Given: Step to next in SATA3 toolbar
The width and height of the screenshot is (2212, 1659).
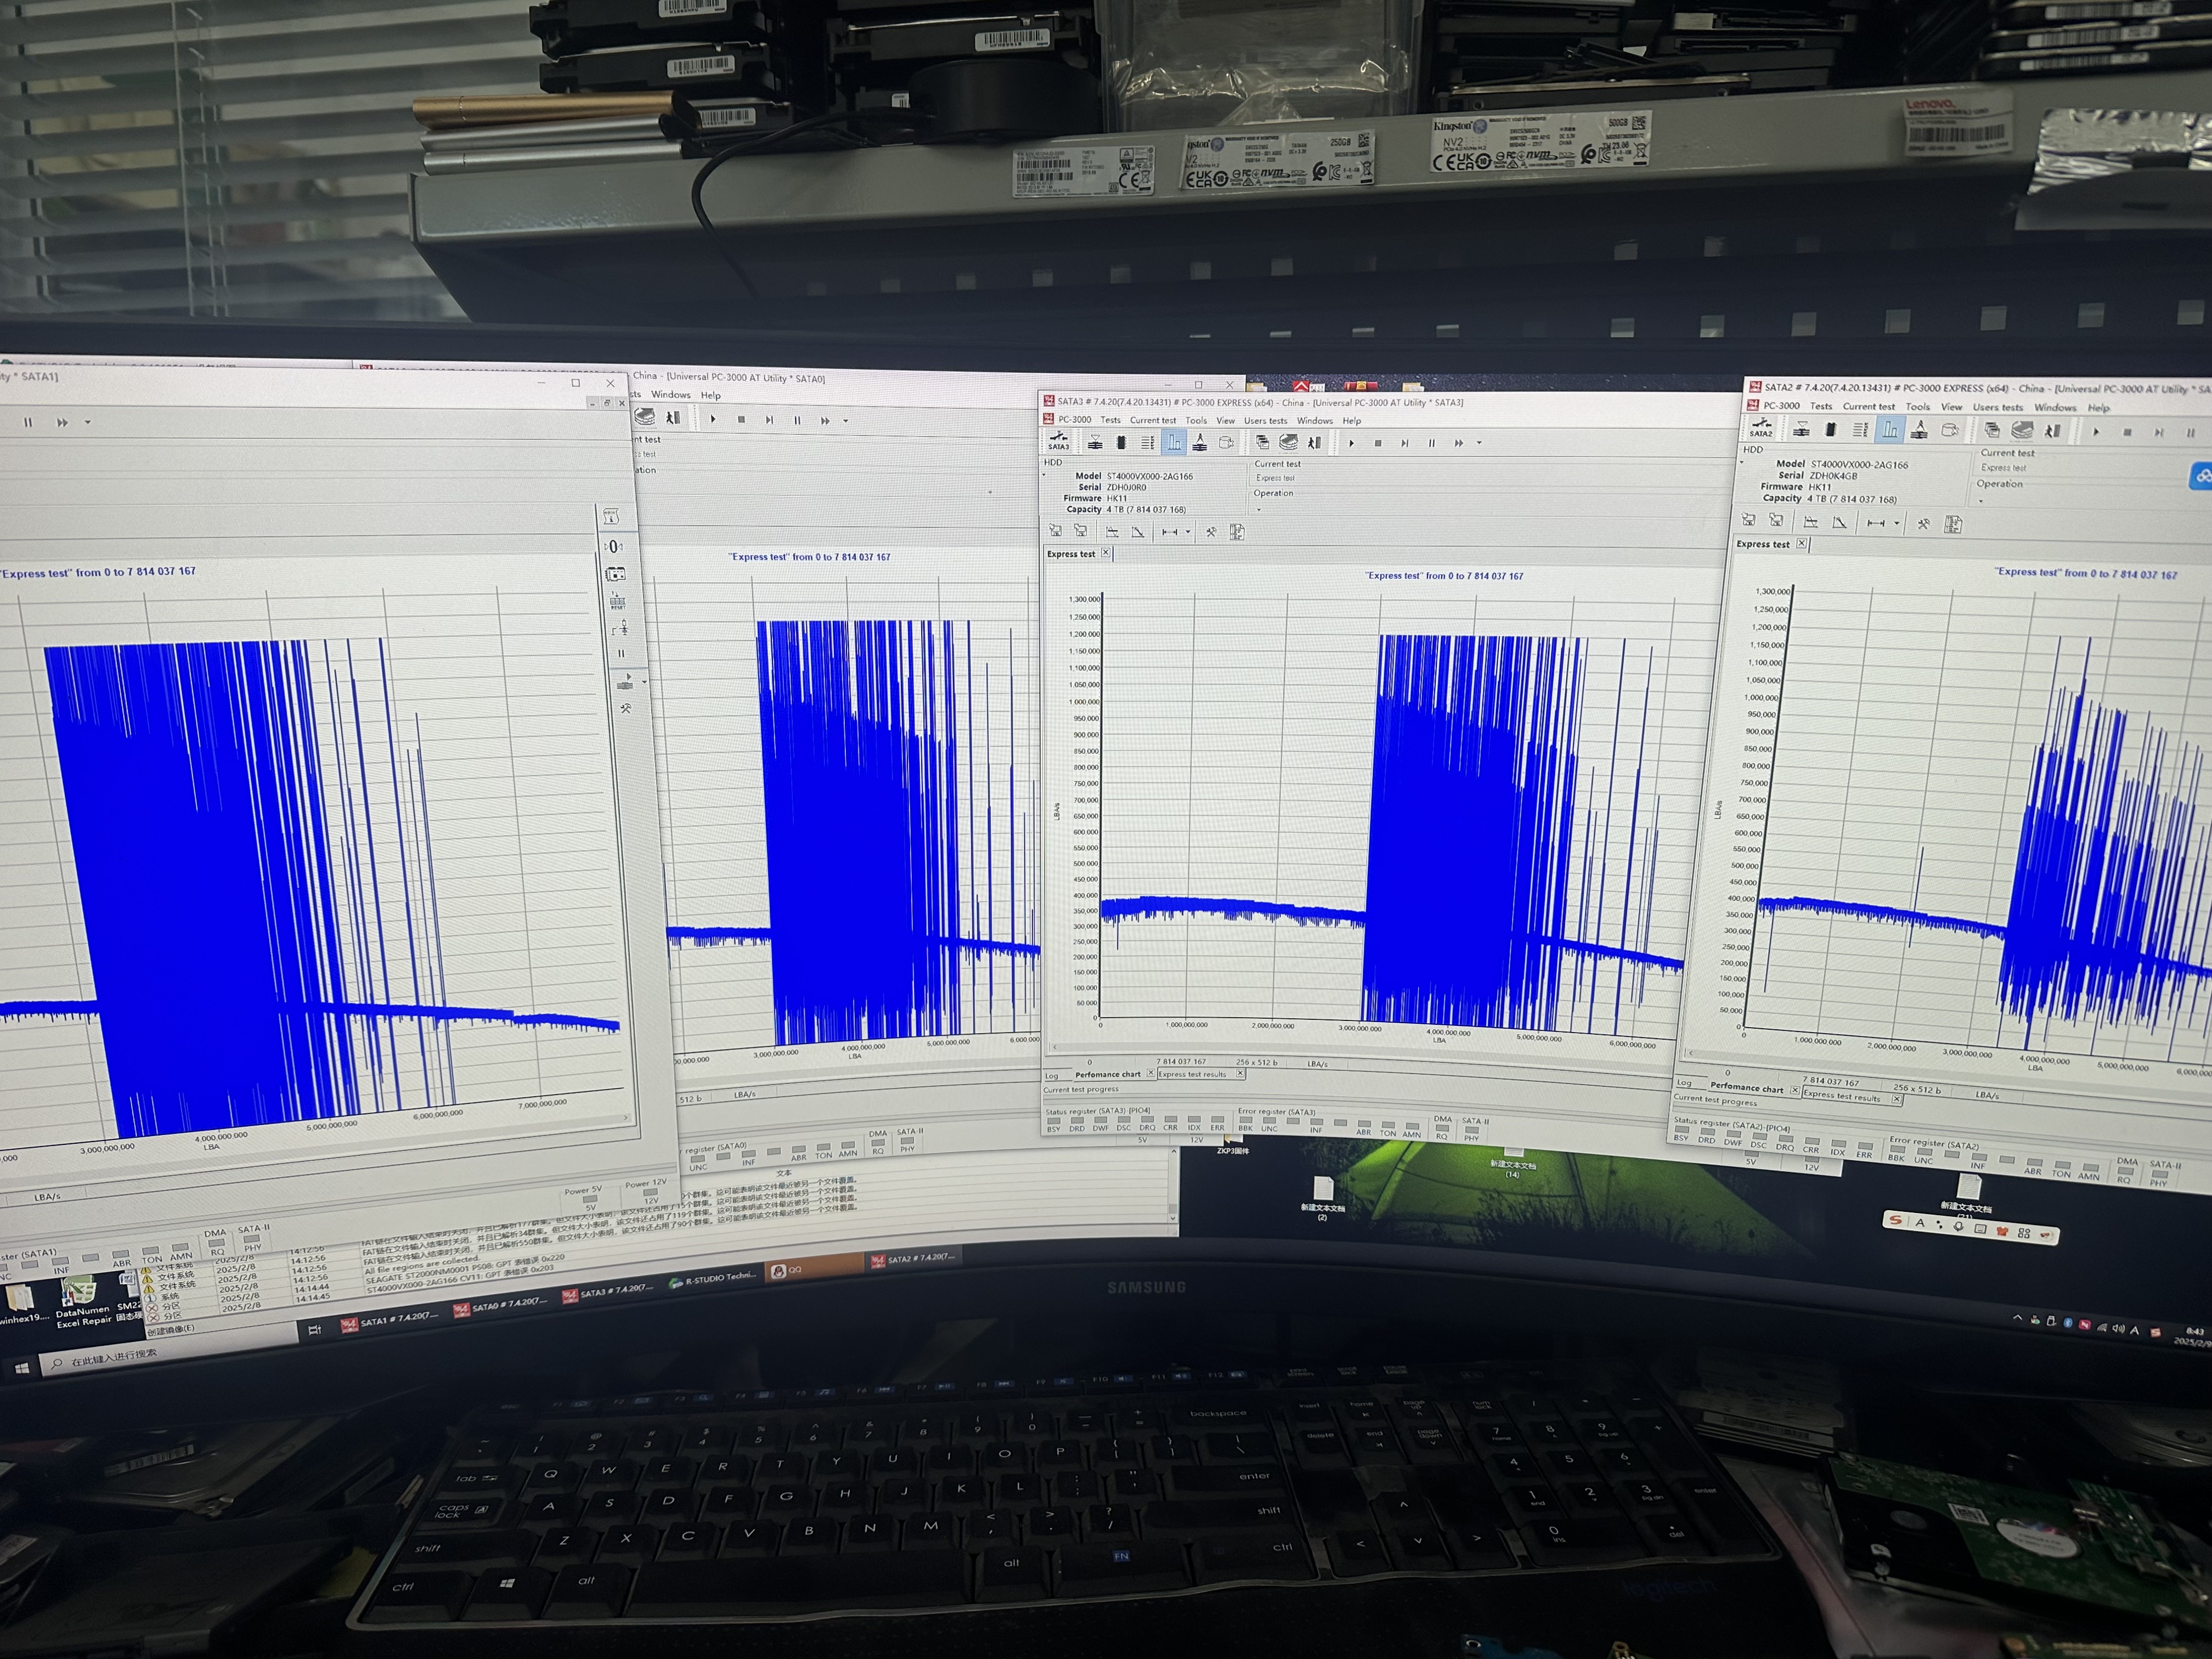Looking at the screenshot, I should point(1404,443).
